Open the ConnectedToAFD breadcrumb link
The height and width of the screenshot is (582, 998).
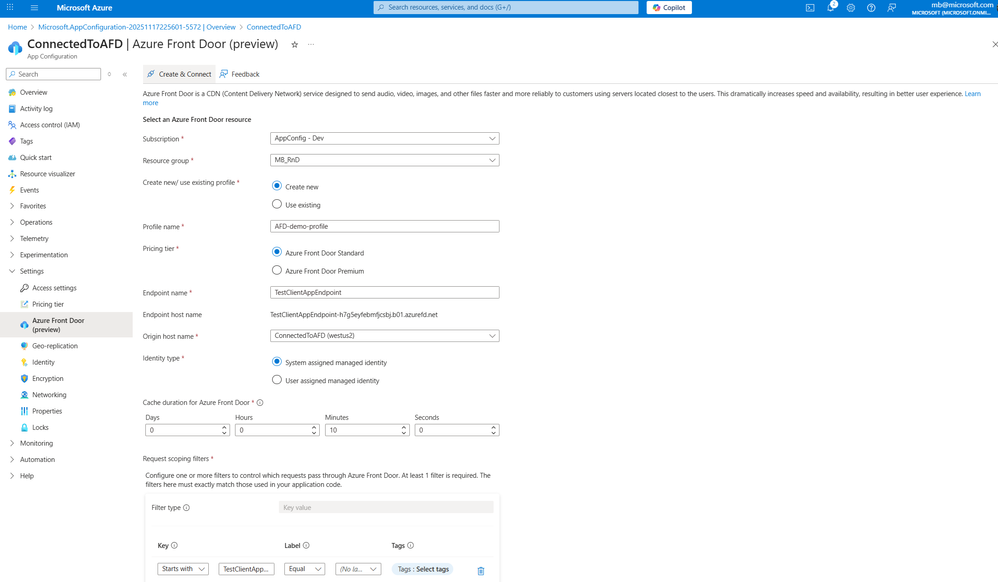tap(274, 27)
